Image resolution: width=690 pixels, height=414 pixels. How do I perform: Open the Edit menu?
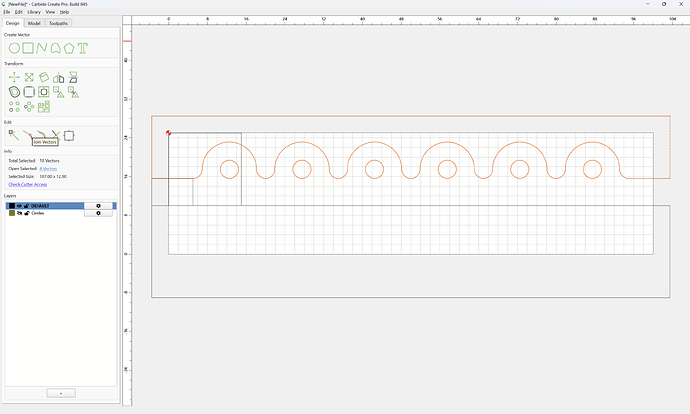[x=18, y=12]
